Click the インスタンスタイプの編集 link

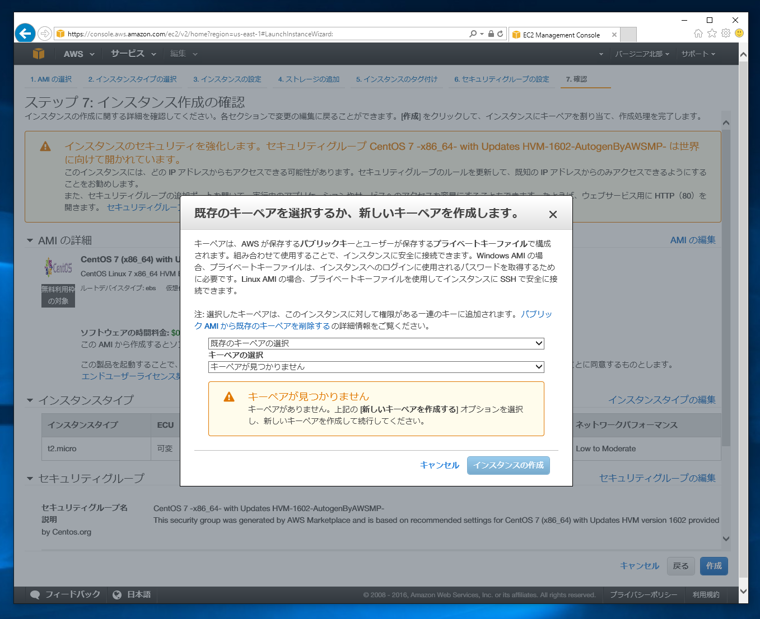point(662,400)
